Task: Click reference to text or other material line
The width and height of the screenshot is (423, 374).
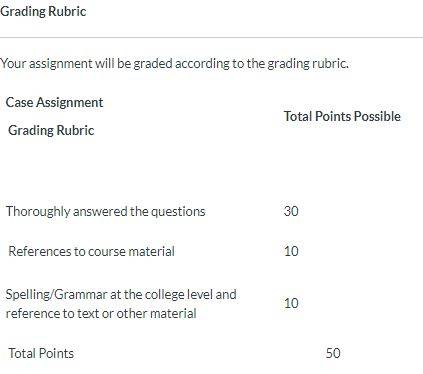Action: 101,313
